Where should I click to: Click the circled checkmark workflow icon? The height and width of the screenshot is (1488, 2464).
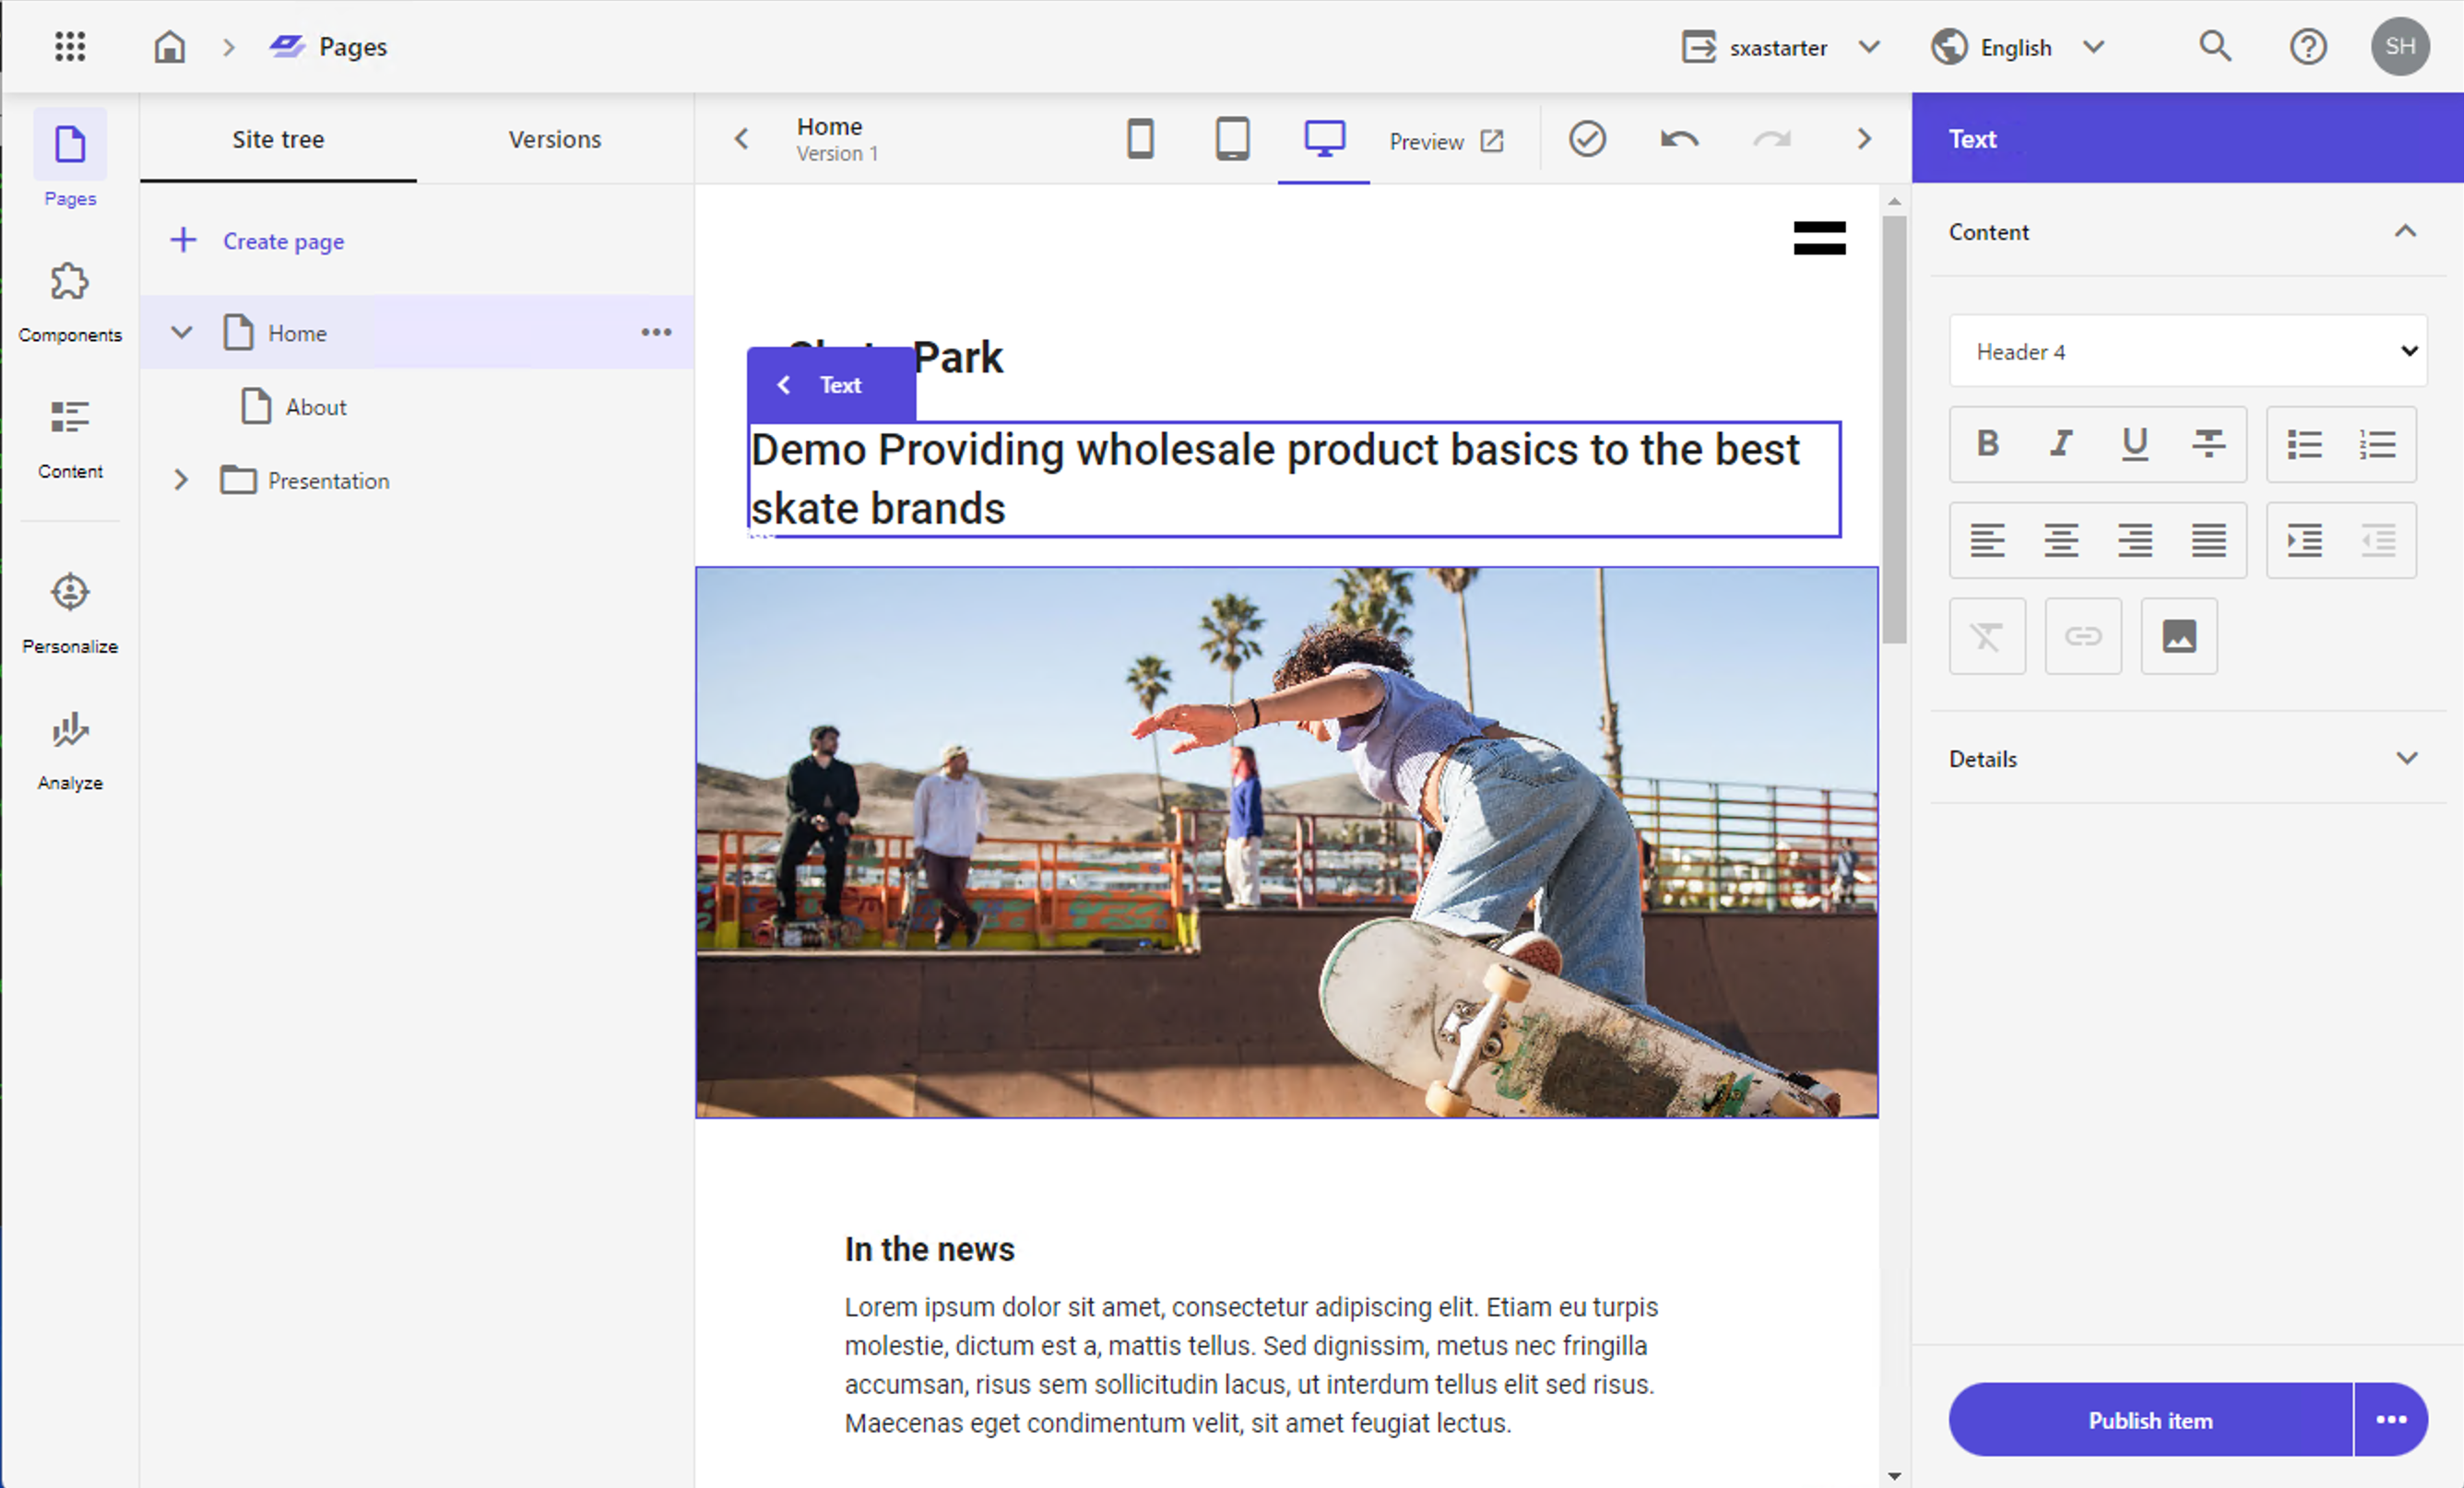[1587, 139]
